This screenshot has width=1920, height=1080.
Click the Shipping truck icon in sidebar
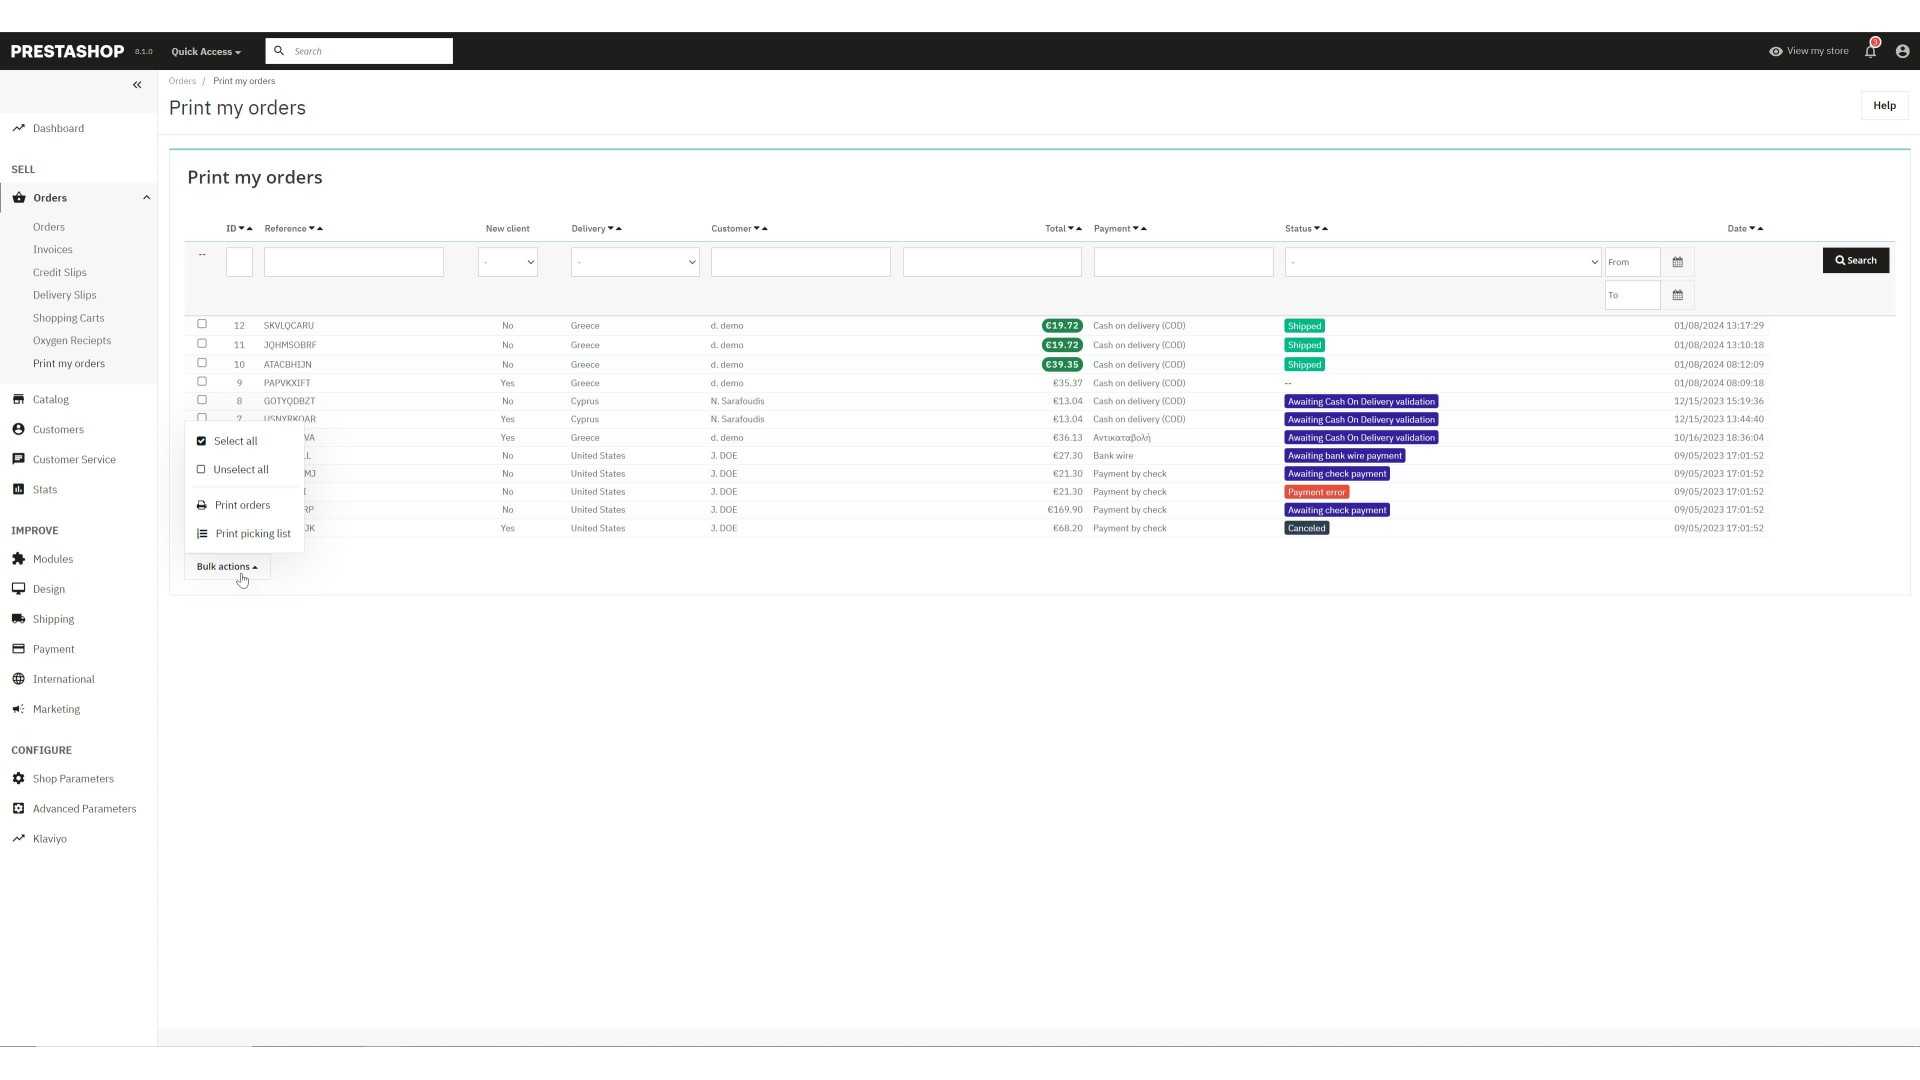pos(18,619)
